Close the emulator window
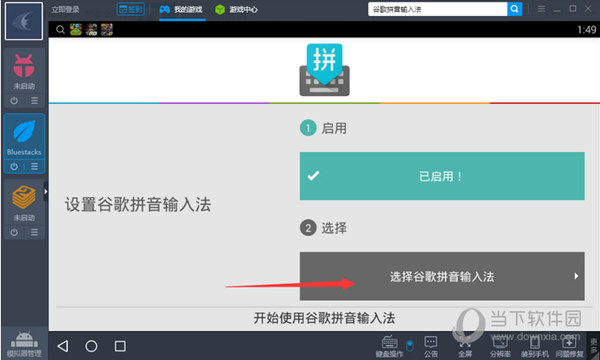This screenshot has width=600, height=360. (588, 8)
